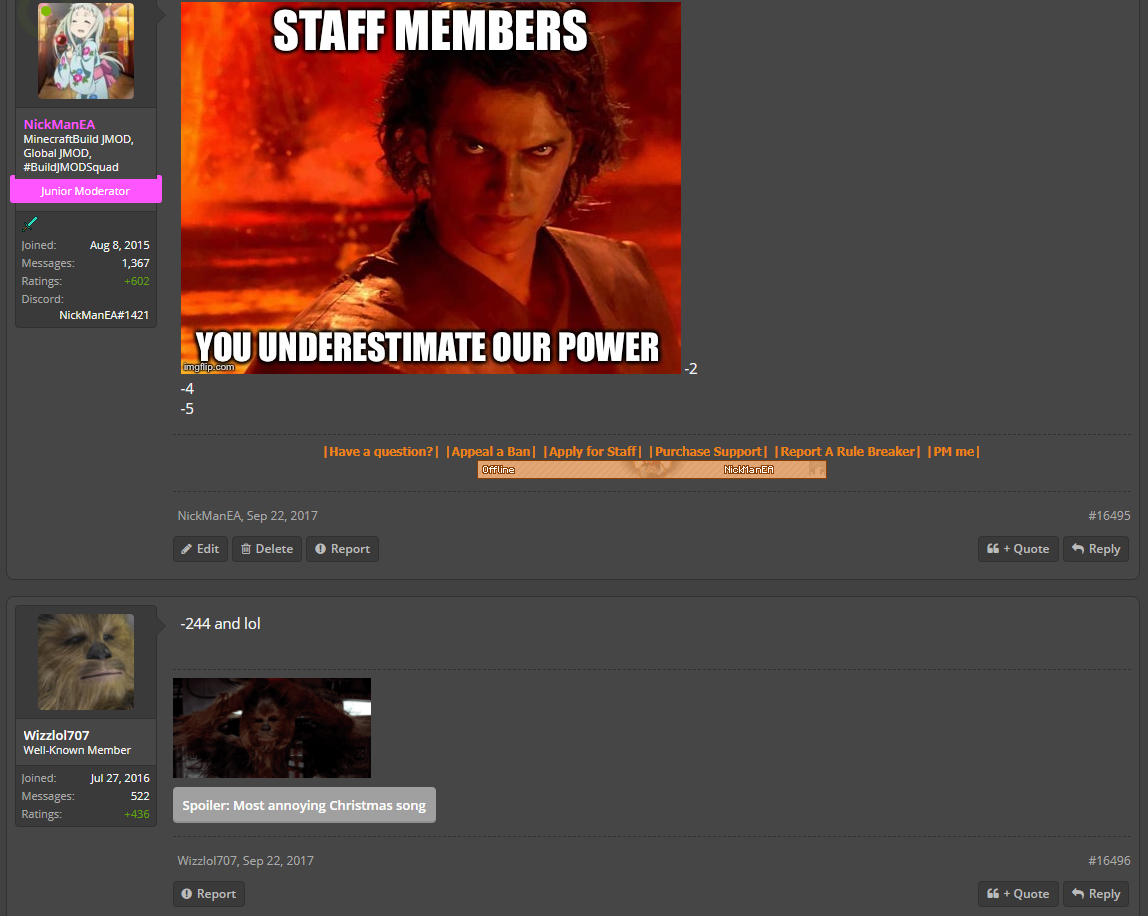Open permalink #16496
This screenshot has height=916, width=1148.
click(x=1109, y=861)
